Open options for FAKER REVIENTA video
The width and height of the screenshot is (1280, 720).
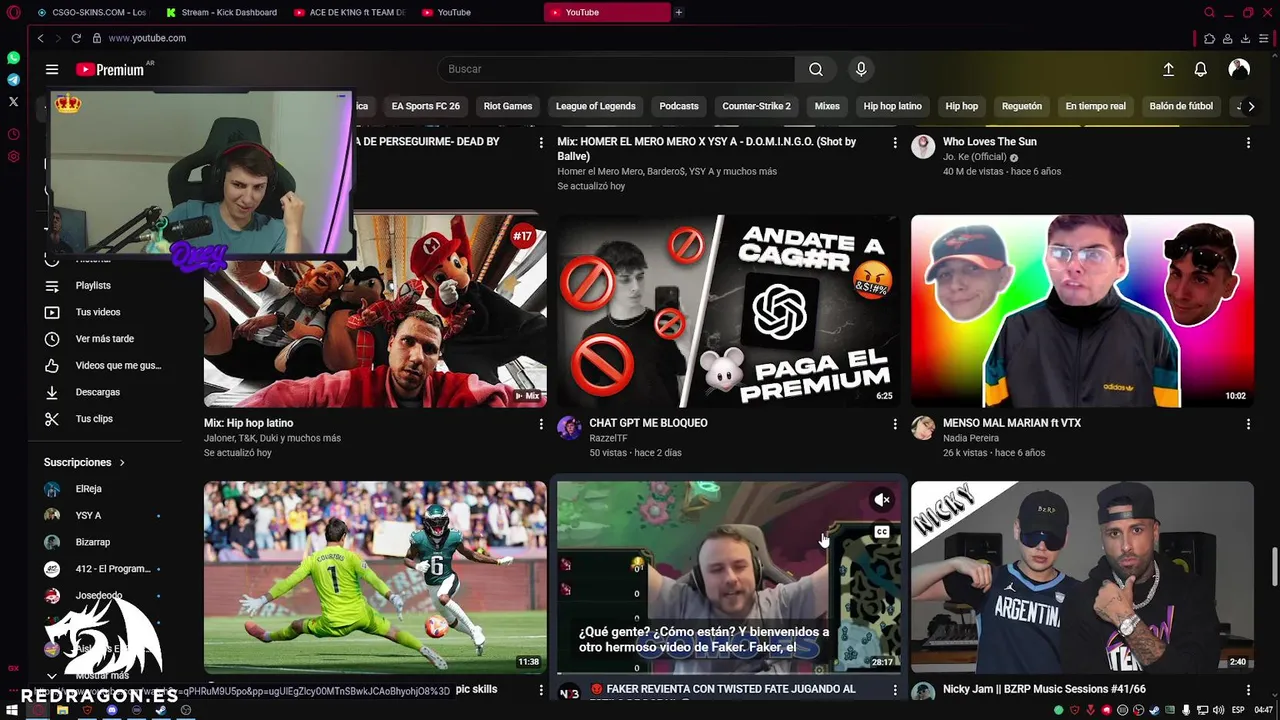coord(895,690)
